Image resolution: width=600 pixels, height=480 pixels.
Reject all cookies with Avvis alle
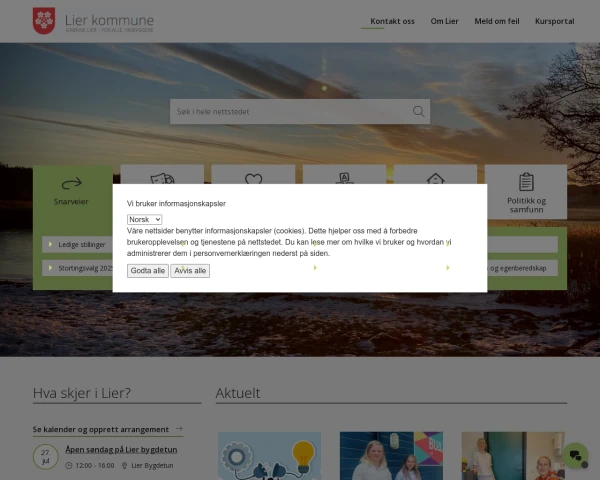coord(190,271)
